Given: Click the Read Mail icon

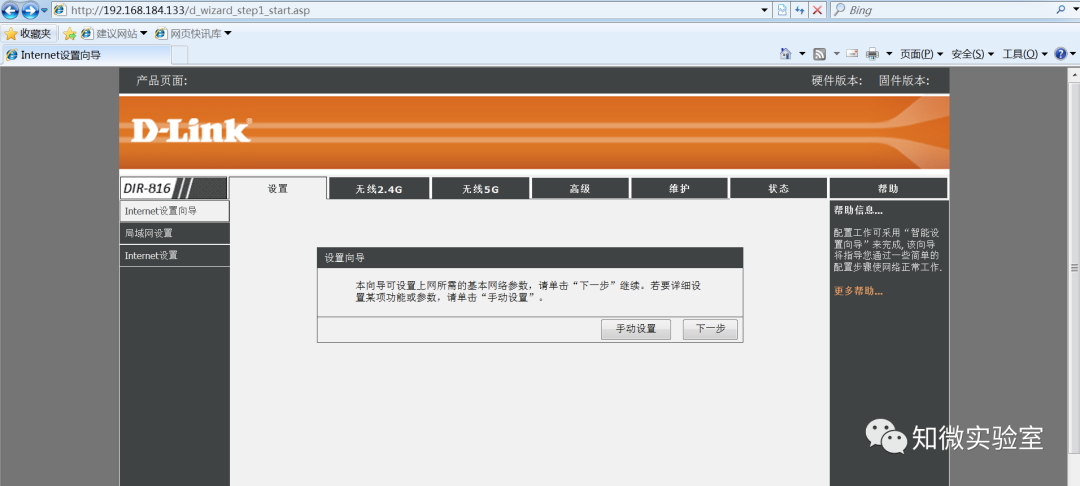Looking at the screenshot, I should (x=852, y=54).
